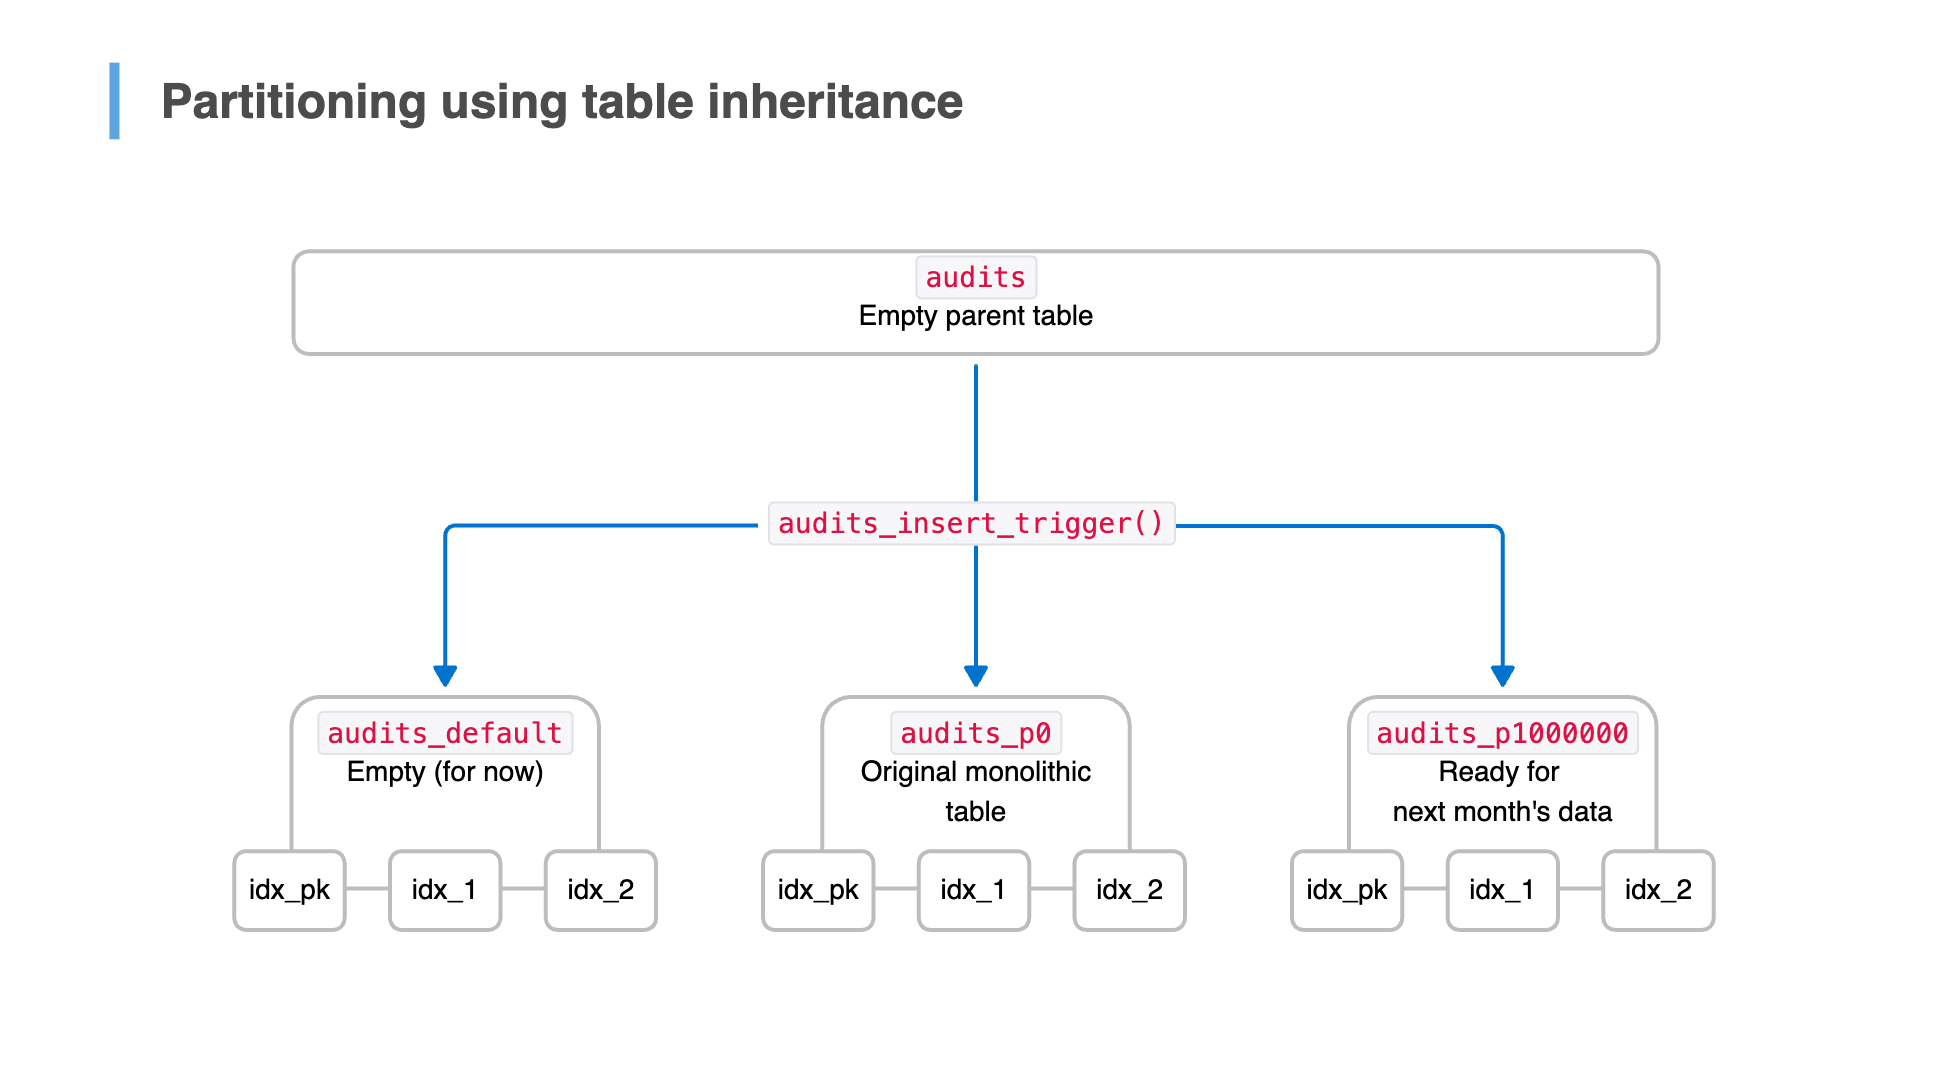Image resolution: width=1948 pixels, height=1068 pixels.
Task: Click the "Empty parent table" text
Action: pyautogui.click(x=975, y=316)
